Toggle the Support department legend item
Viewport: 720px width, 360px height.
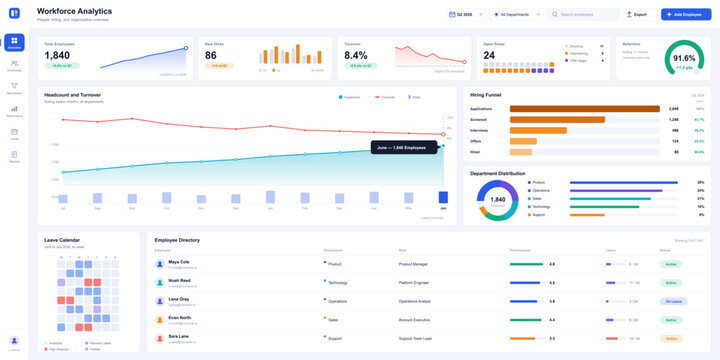(x=536, y=215)
